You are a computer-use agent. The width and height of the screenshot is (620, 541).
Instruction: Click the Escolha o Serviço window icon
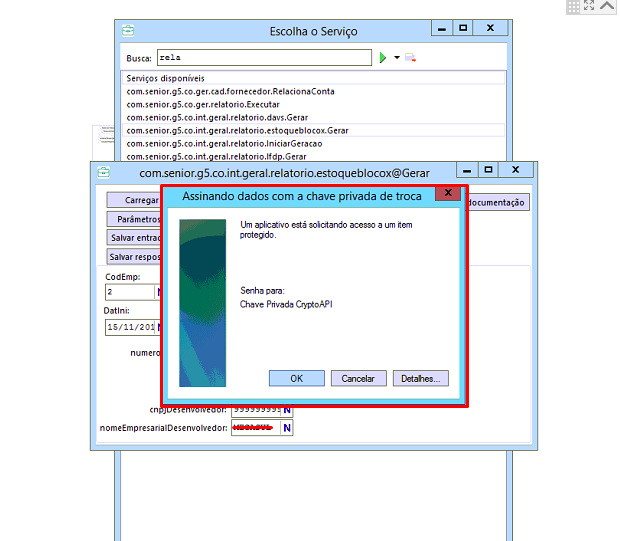(x=129, y=31)
